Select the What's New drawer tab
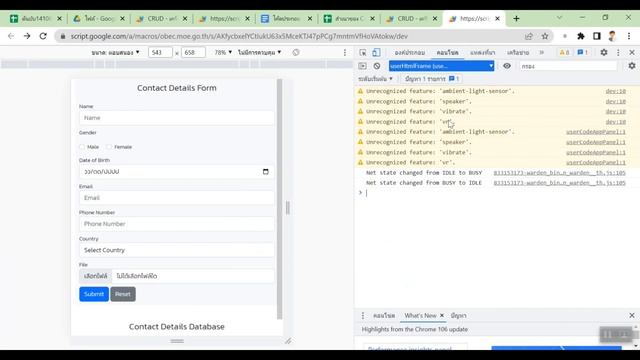Screen dimensions: 640x360 click(x=420, y=316)
